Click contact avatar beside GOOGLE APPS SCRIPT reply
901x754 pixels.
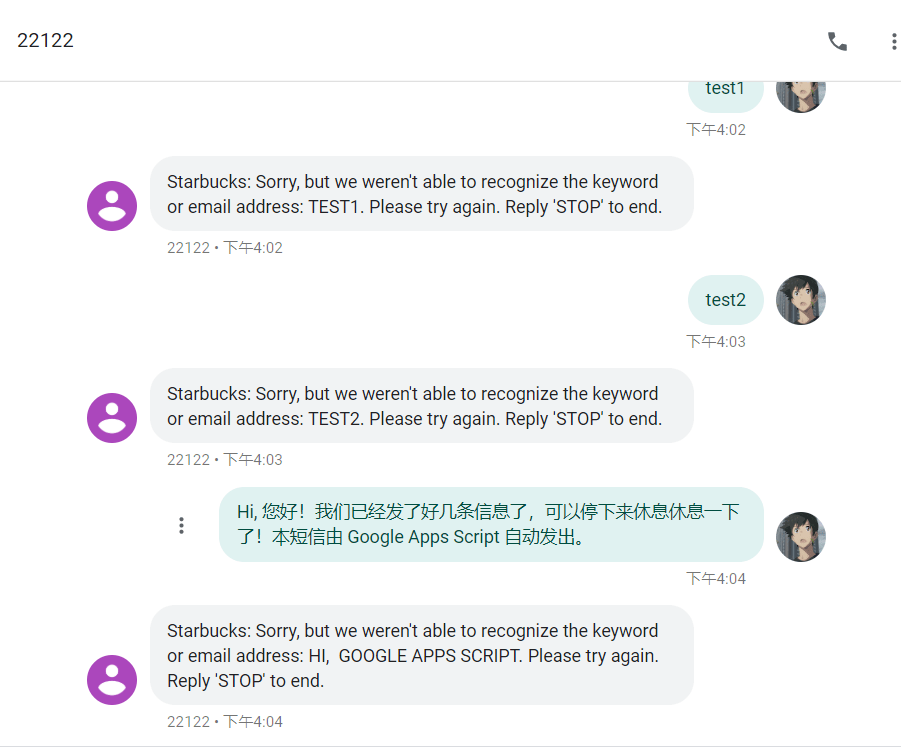tap(112, 680)
